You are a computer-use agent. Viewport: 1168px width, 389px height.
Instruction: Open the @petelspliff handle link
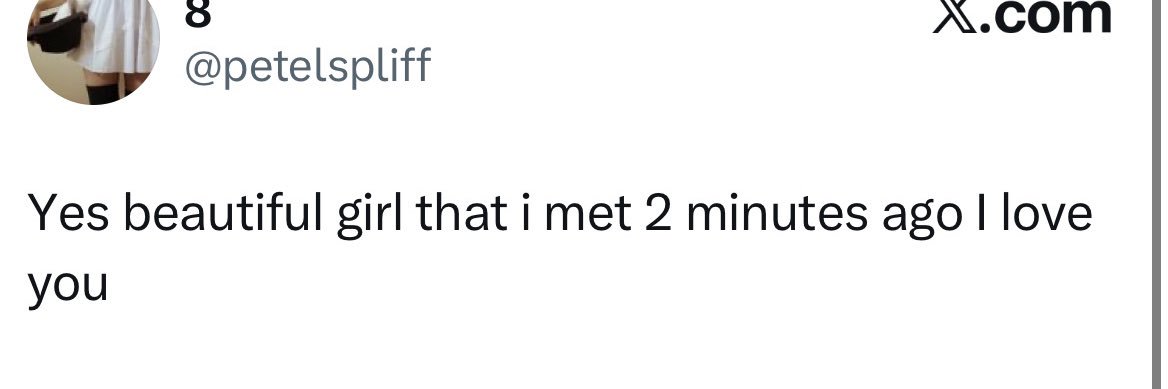pyautogui.click(x=308, y=66)
